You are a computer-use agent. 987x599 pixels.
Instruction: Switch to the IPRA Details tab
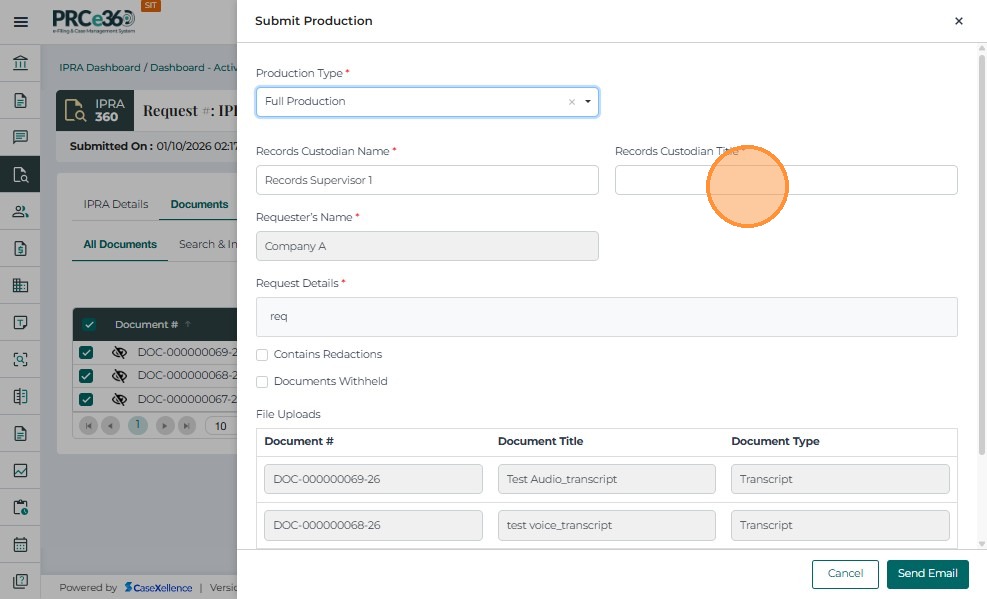(x=116, y=205)
